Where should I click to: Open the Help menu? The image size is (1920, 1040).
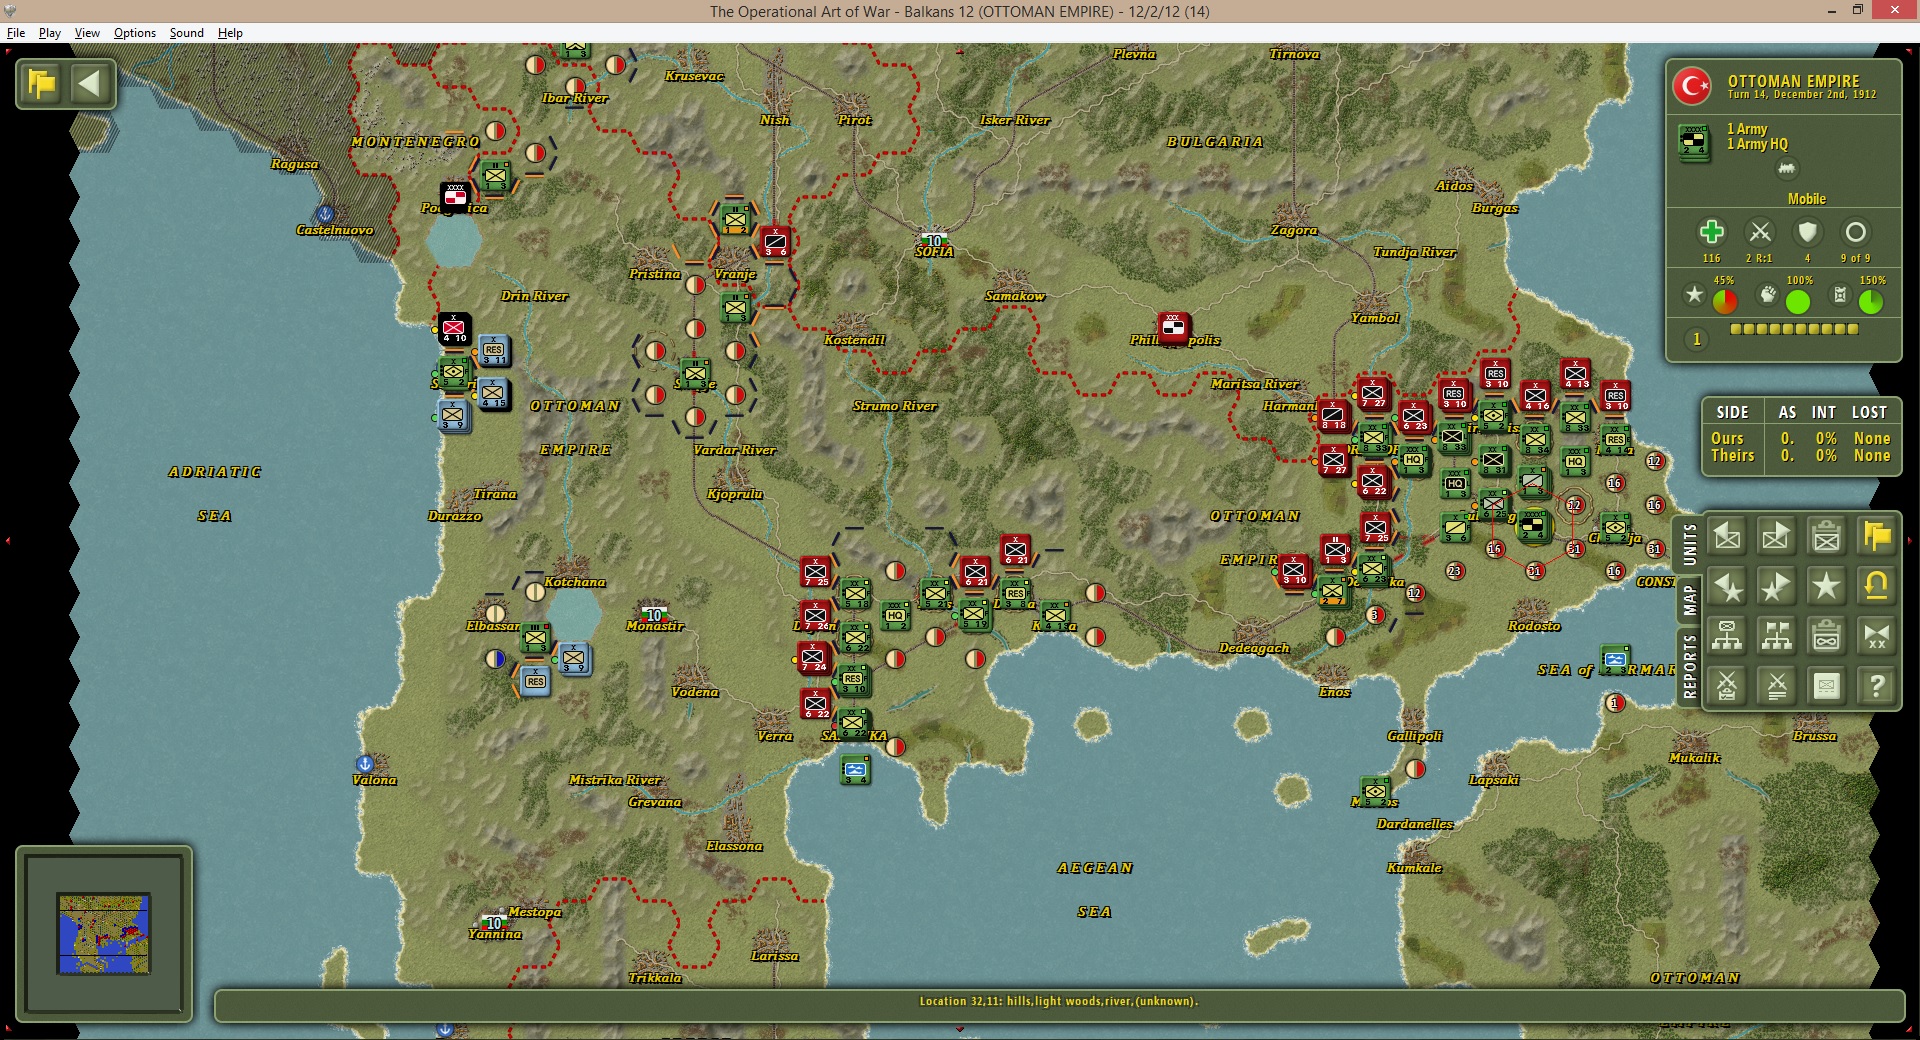230,33
